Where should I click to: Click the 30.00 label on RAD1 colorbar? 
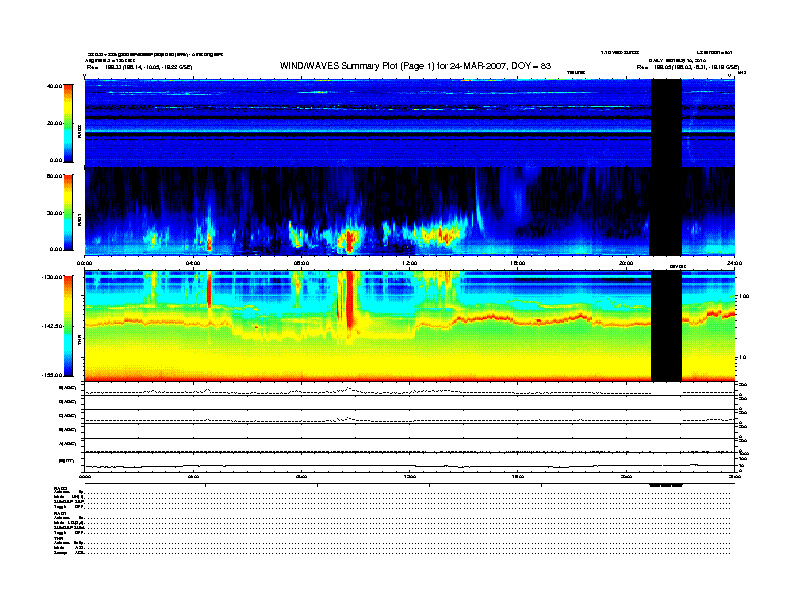(x=54, y=213)
